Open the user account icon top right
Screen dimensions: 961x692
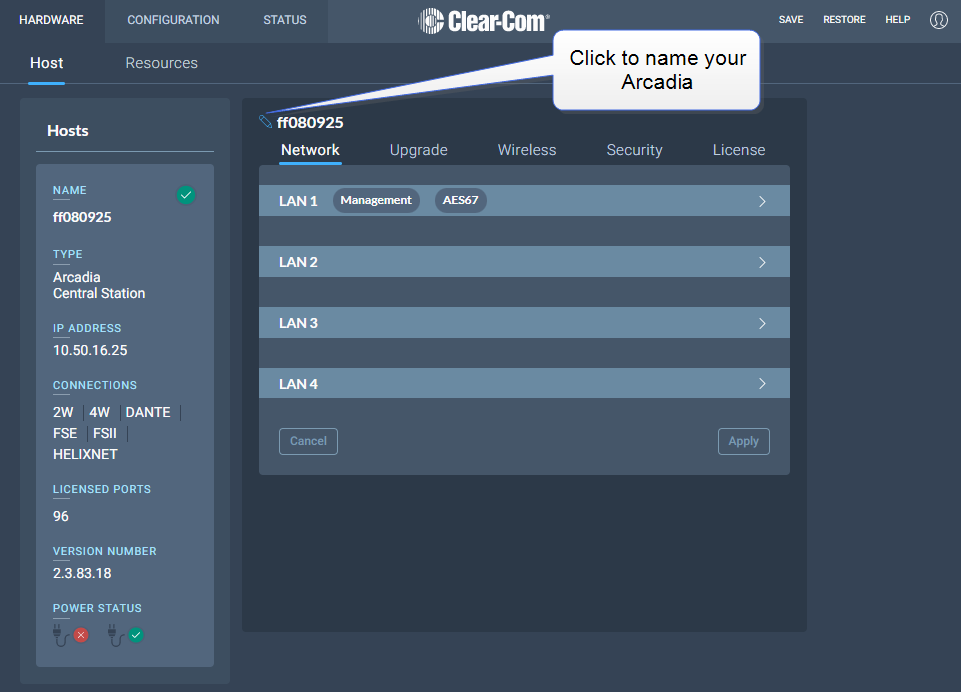click(938, 19)
